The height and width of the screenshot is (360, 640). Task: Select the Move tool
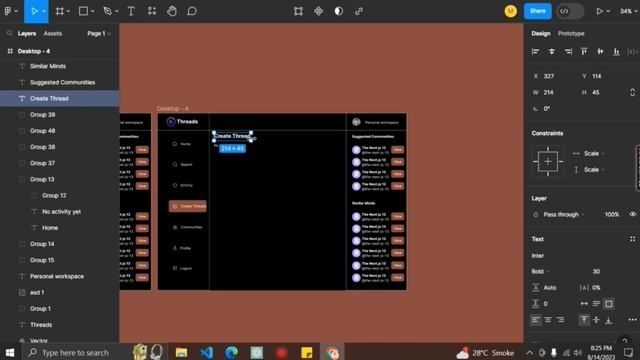tap(34, 11)
